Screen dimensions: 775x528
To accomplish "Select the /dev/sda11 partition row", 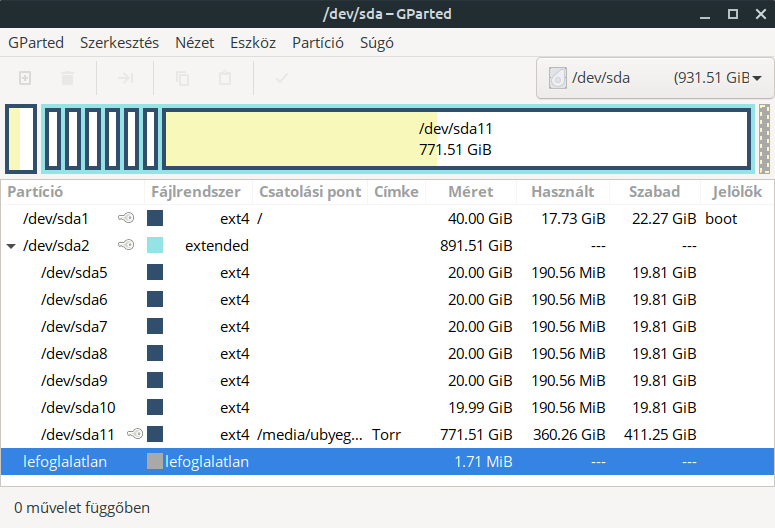I will point(388,434).
